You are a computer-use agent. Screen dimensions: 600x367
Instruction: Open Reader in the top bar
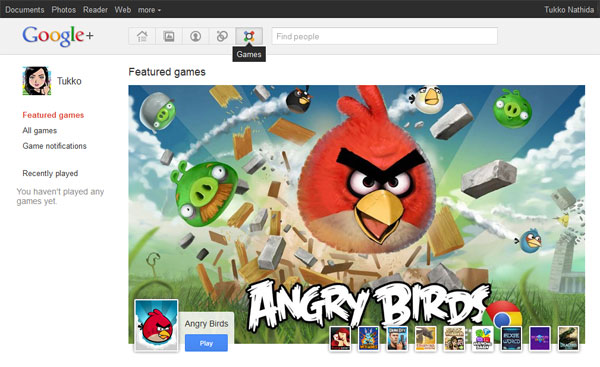95,10
